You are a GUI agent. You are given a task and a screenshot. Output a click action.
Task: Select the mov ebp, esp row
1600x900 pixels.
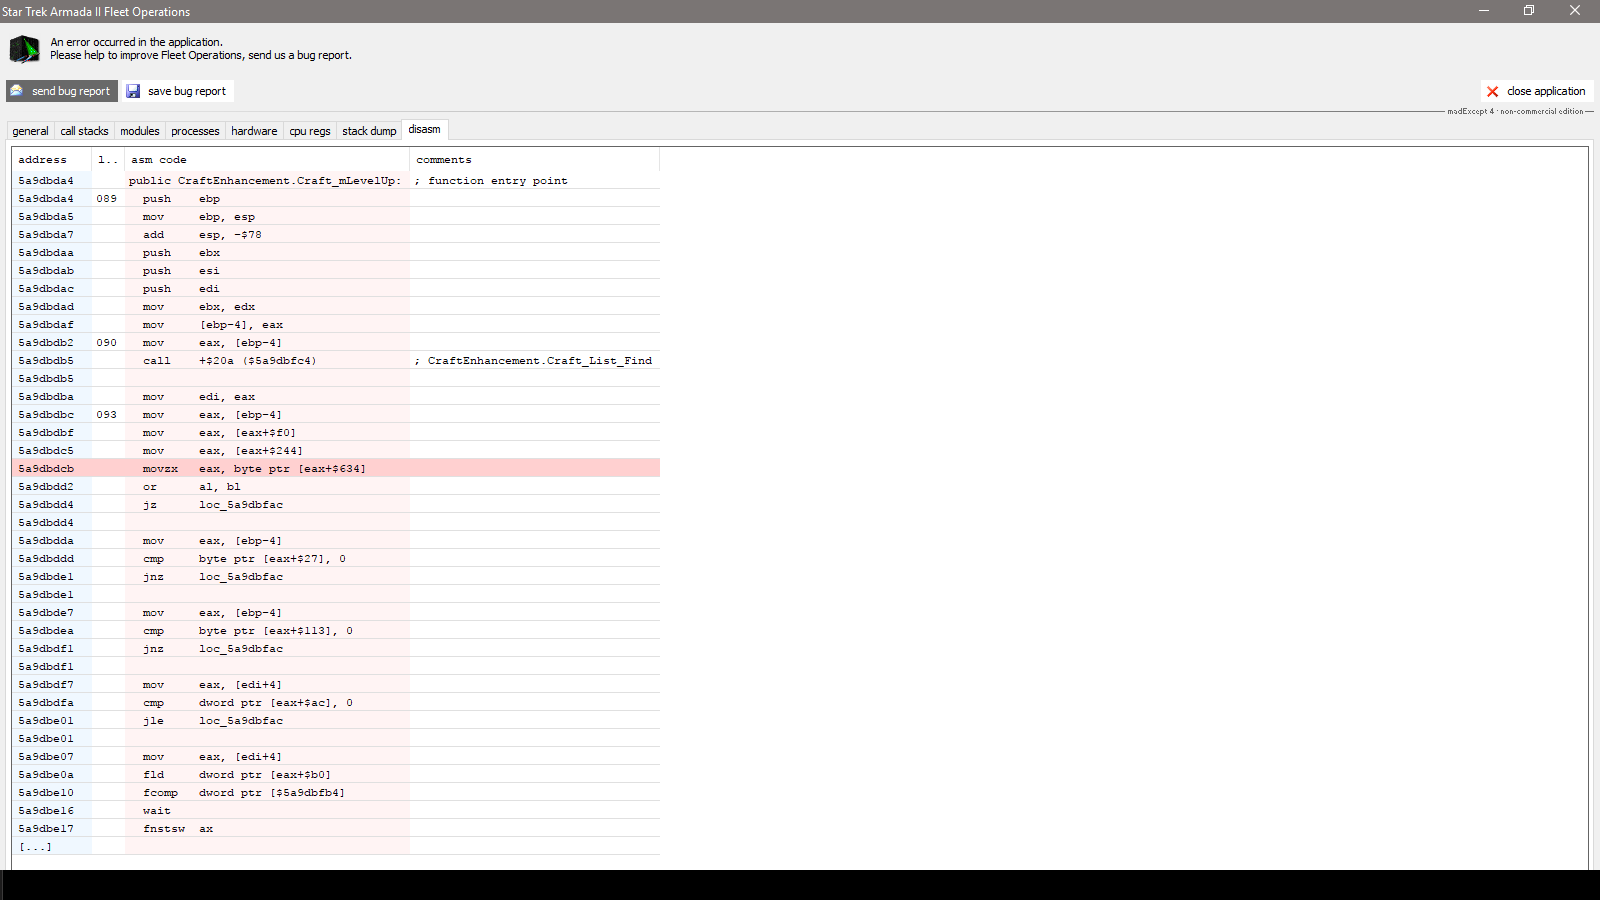[336, 217]
